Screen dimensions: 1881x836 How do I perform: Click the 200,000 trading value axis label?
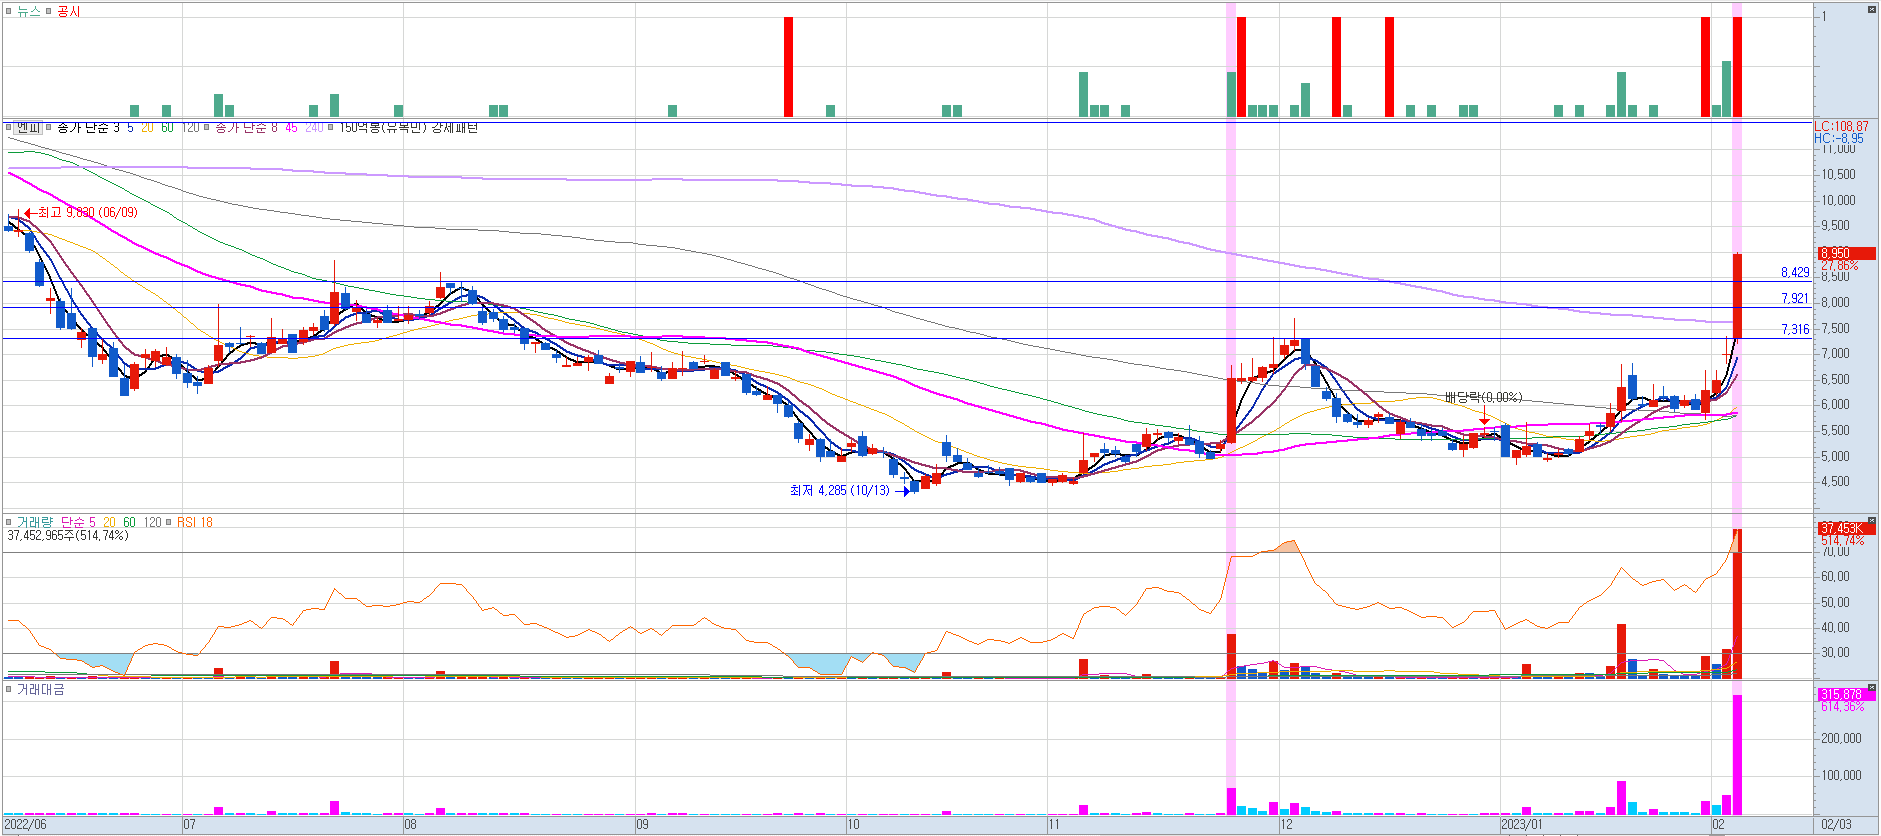[x=1841, y=738]
